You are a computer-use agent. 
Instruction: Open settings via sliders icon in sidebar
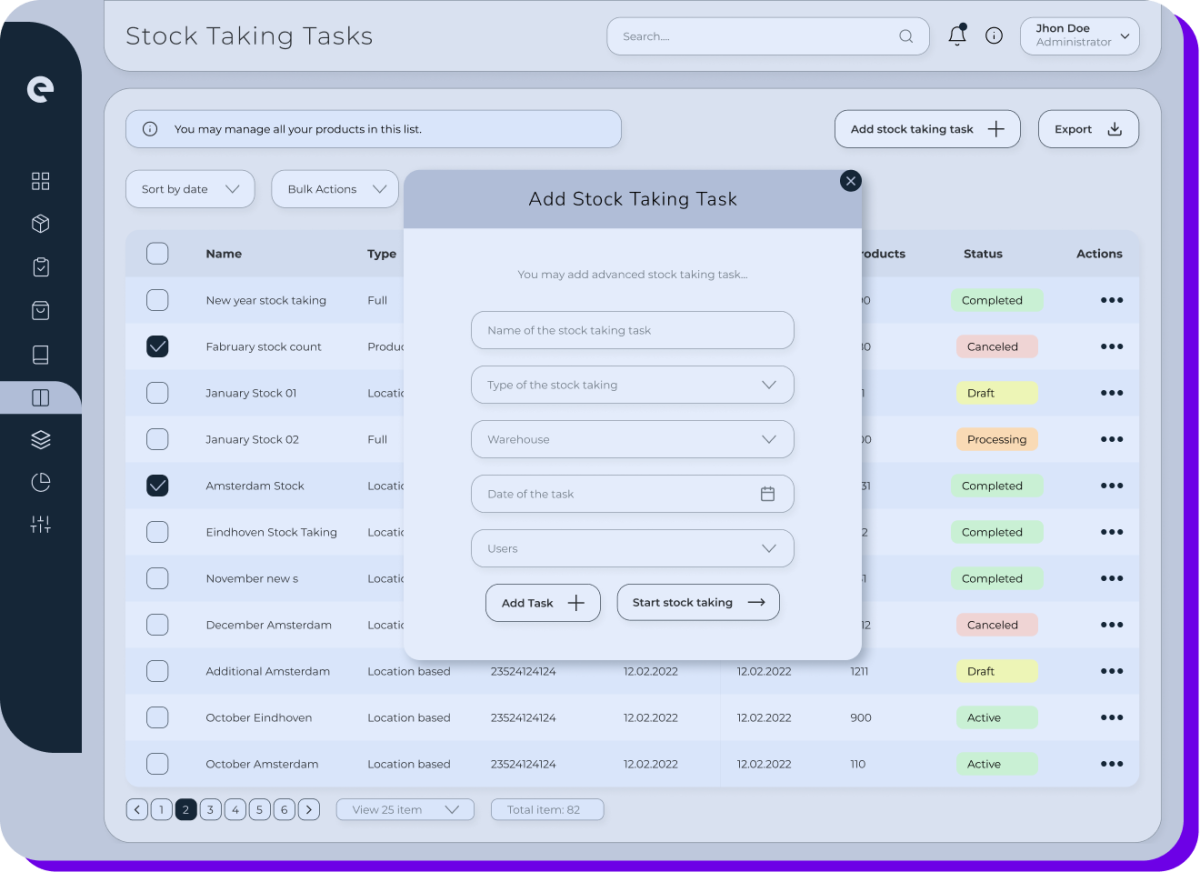pyautogui.click(x=40, y=524)
